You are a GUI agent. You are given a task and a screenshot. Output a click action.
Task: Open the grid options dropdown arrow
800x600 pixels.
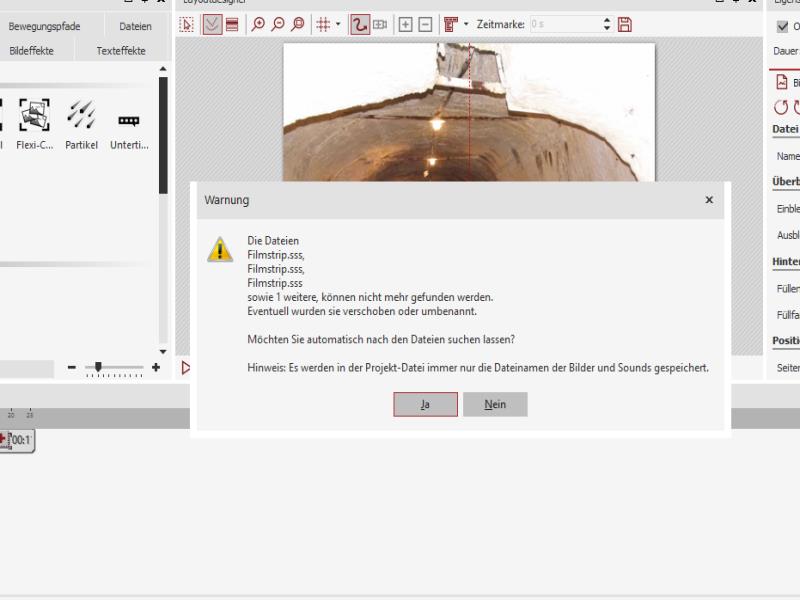click(338, 24)
